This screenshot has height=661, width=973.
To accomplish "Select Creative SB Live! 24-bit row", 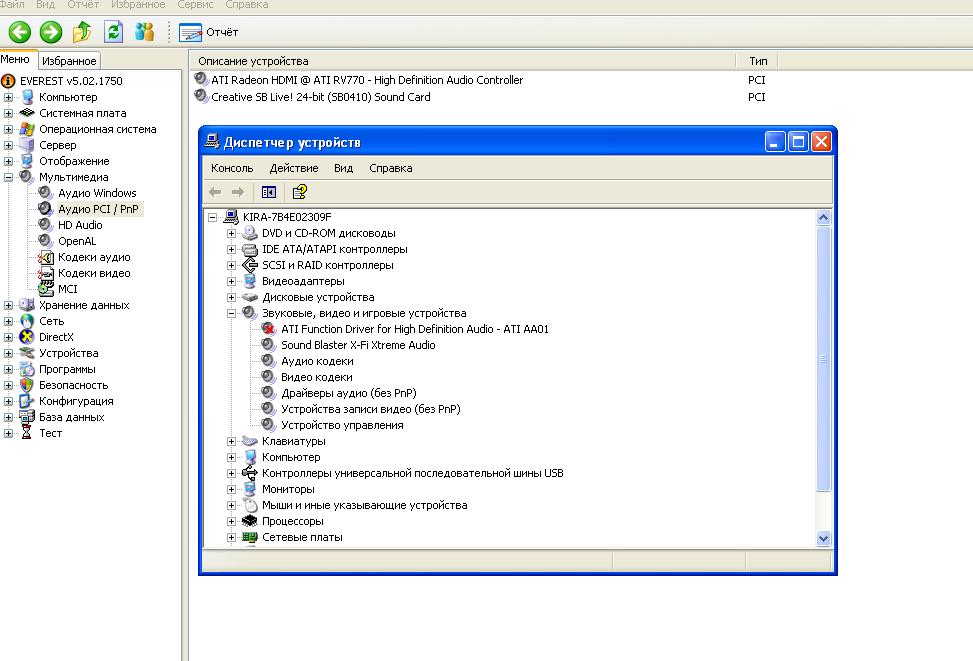I will (312, 97).
